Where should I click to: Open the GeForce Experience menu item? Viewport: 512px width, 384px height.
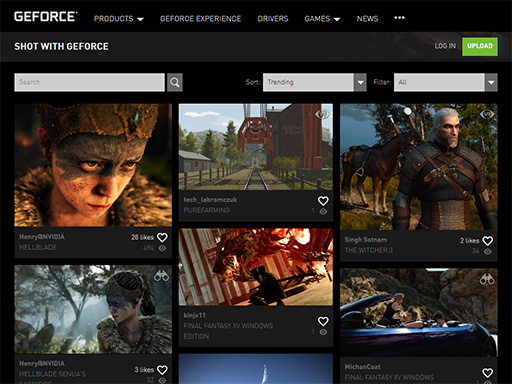pyautogui.click(x=200, y=19)
